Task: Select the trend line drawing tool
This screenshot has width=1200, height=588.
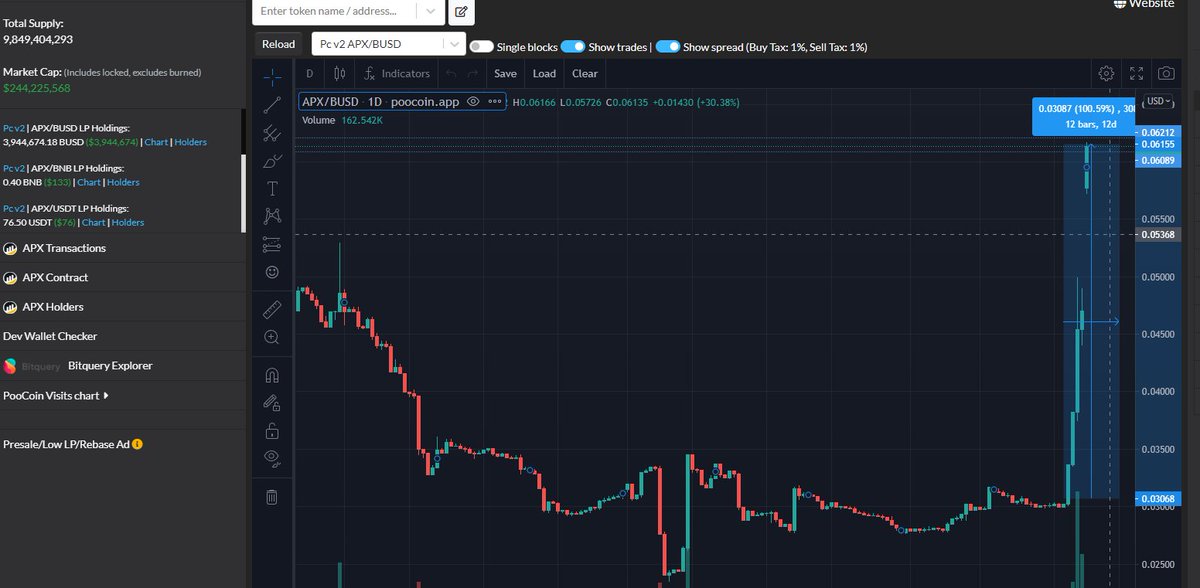Action: (x=271, y=105)
